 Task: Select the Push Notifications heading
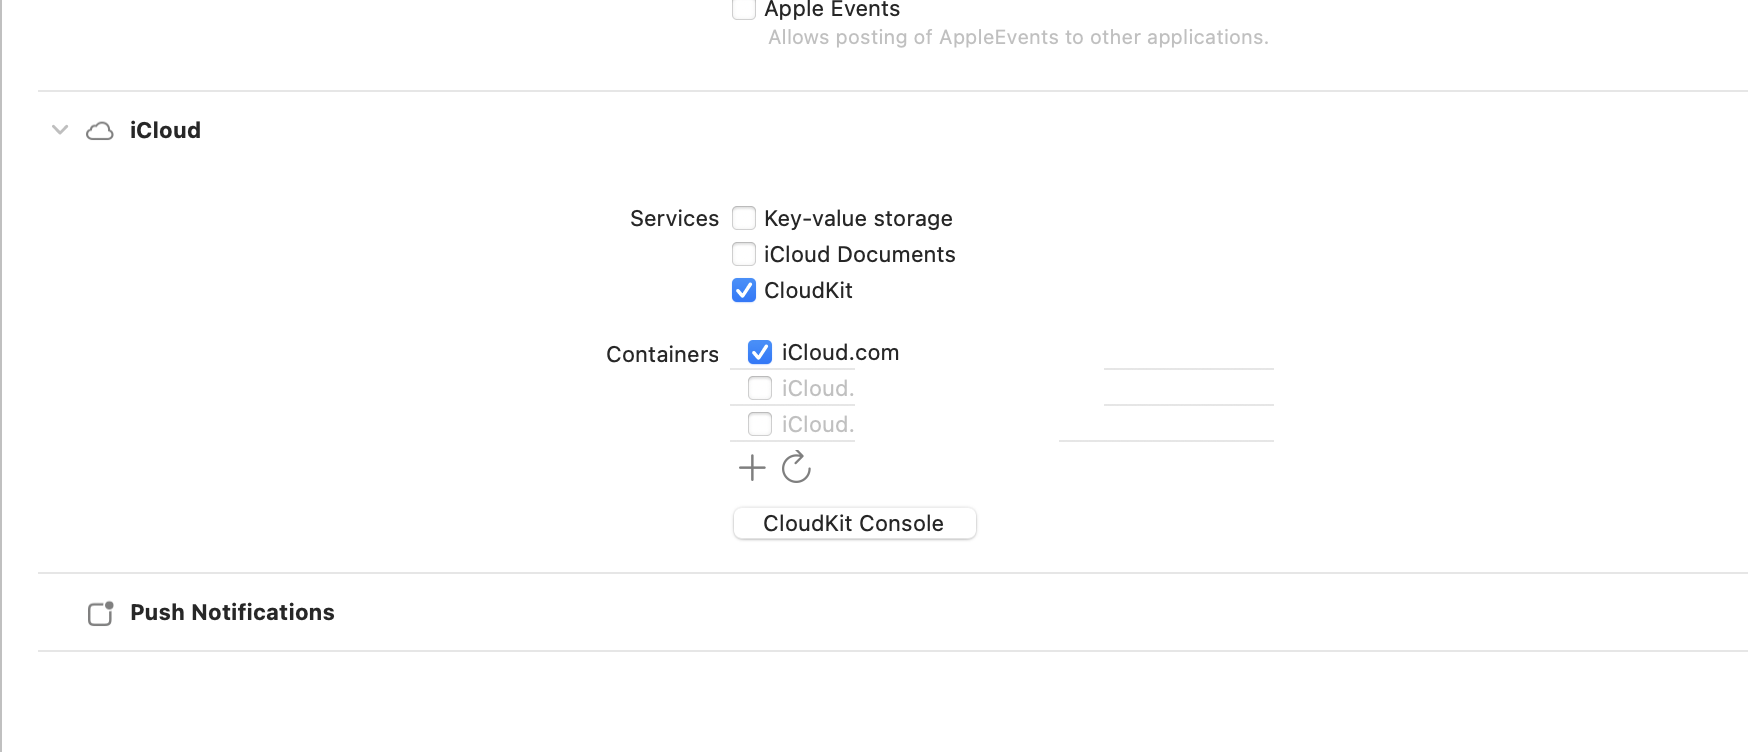(232, 612)
